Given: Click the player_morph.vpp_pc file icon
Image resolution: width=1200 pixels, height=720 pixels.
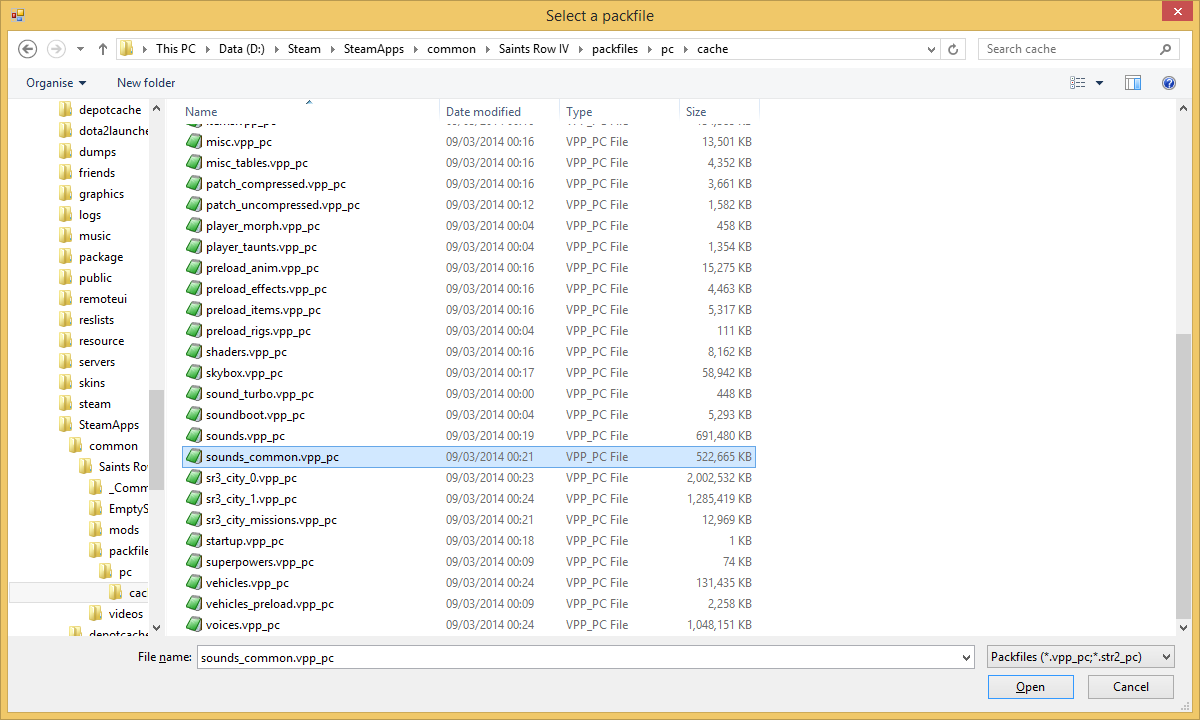Looking at the screenshot, I should click(x=194, y=226).
